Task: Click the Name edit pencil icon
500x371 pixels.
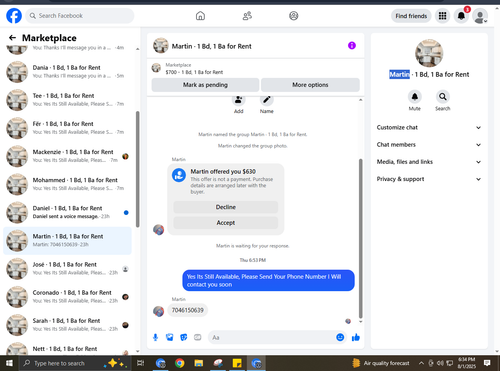Action: tap(267, 100)
